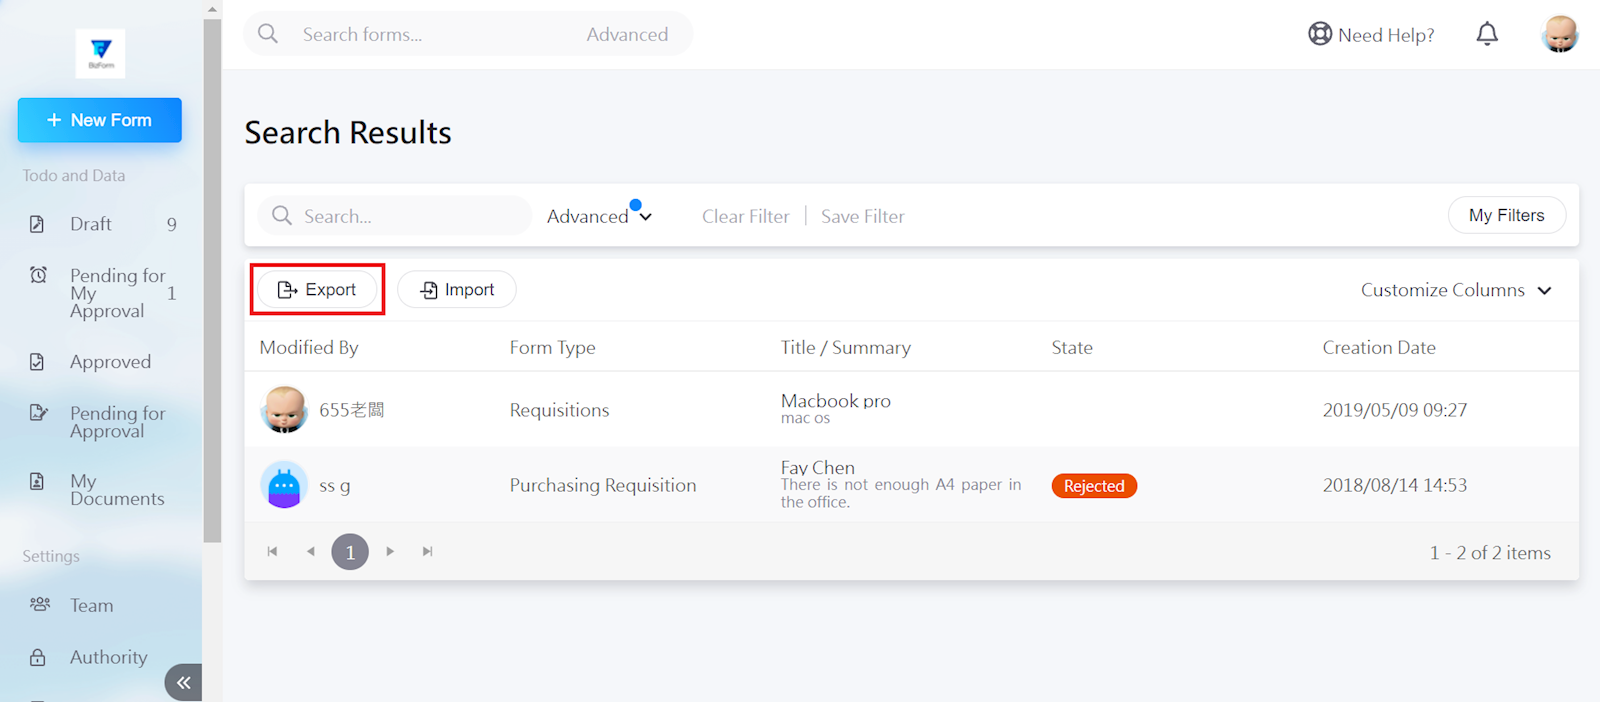Click the Import button
Screen dimensions: 1600x702
457,290
